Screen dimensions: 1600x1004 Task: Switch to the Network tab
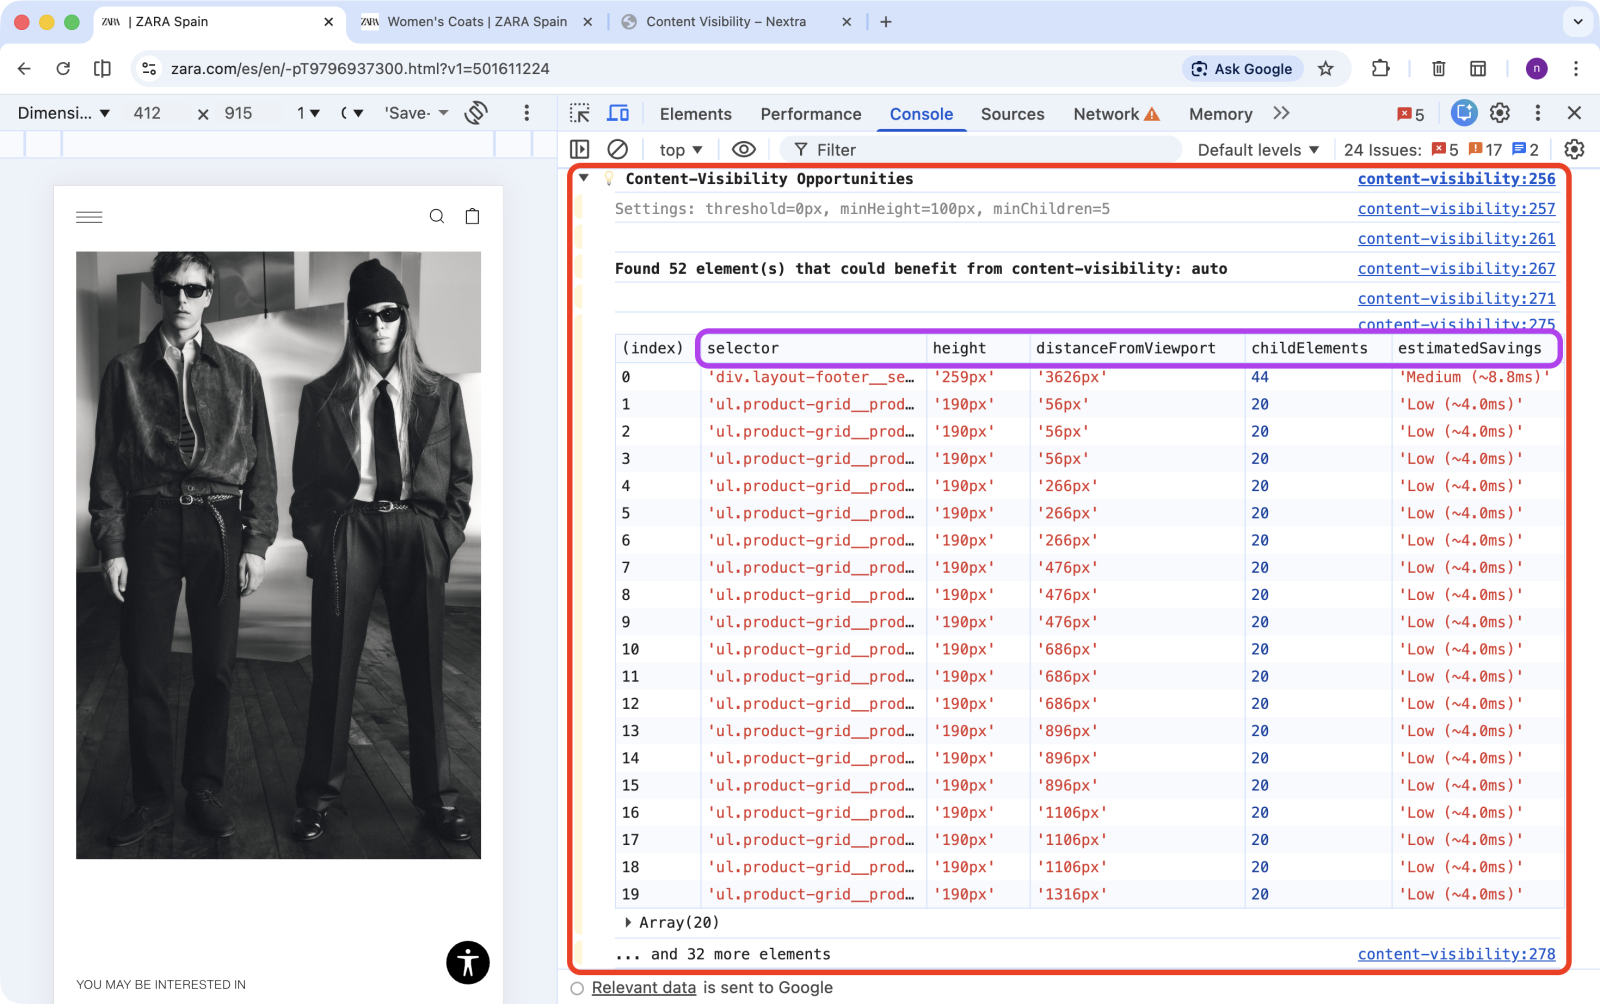coord(1116,114)
